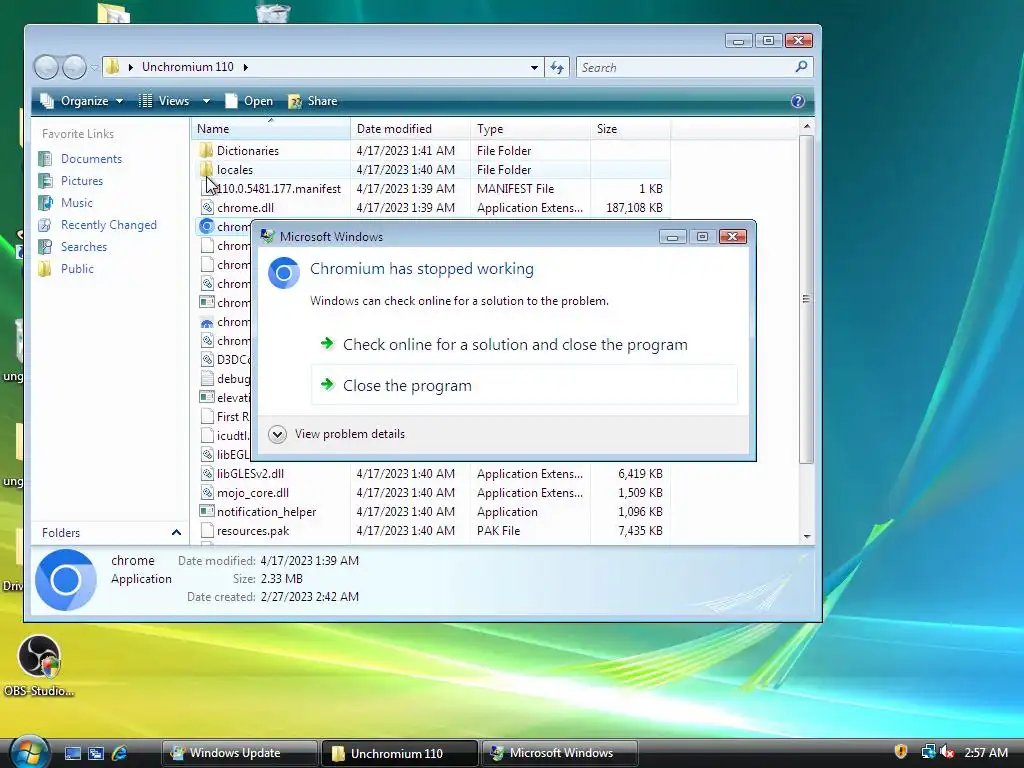The height and width of the screenshot is (768, 1024).
Task: Expand View problem details
Action: tap(337, 434)
